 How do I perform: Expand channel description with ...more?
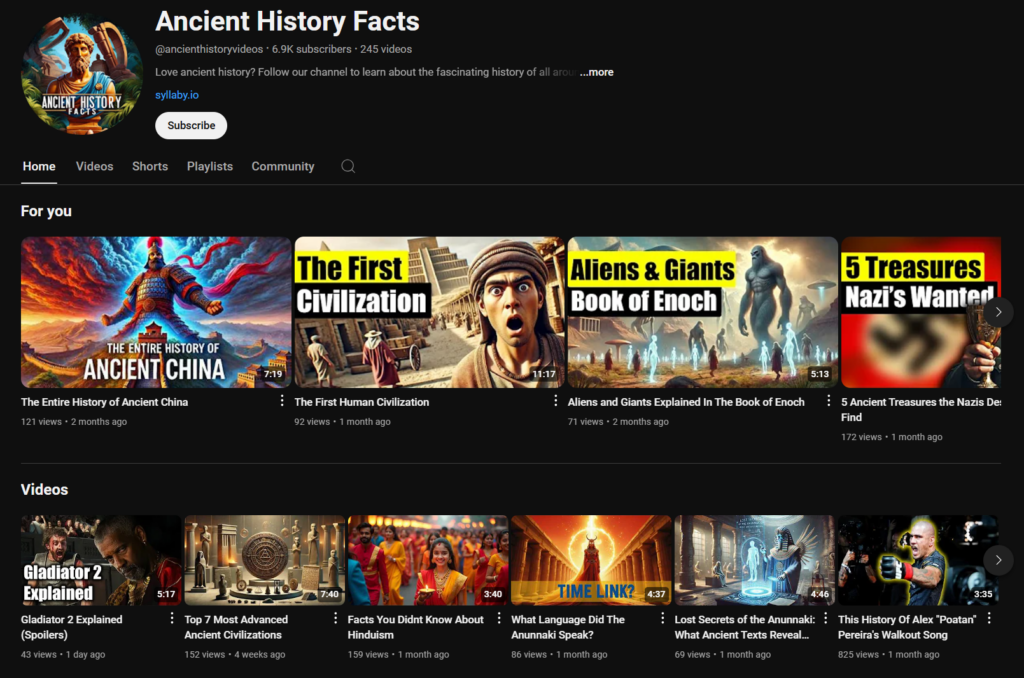pyautogui.click(x=597, y=72)
